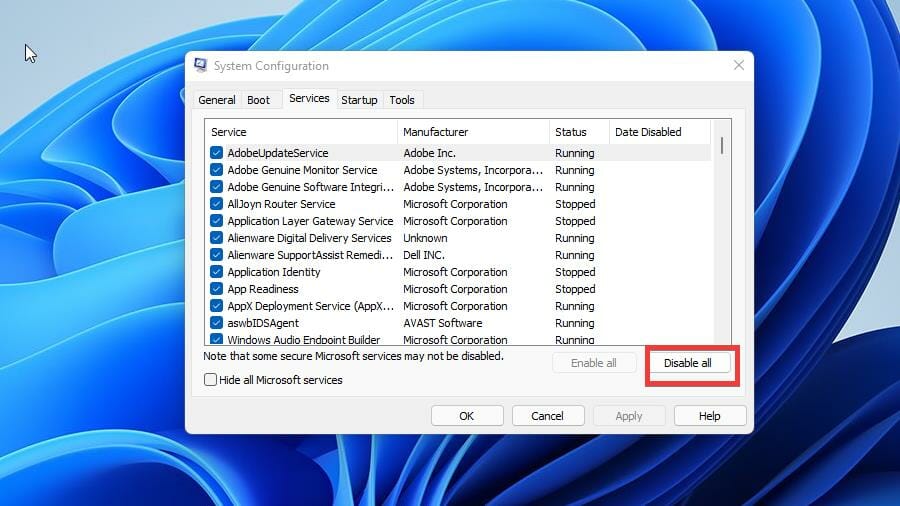
Task: Toggle Windows Audio Endpoint Builder checkbox
Action: tap(216, 339)
